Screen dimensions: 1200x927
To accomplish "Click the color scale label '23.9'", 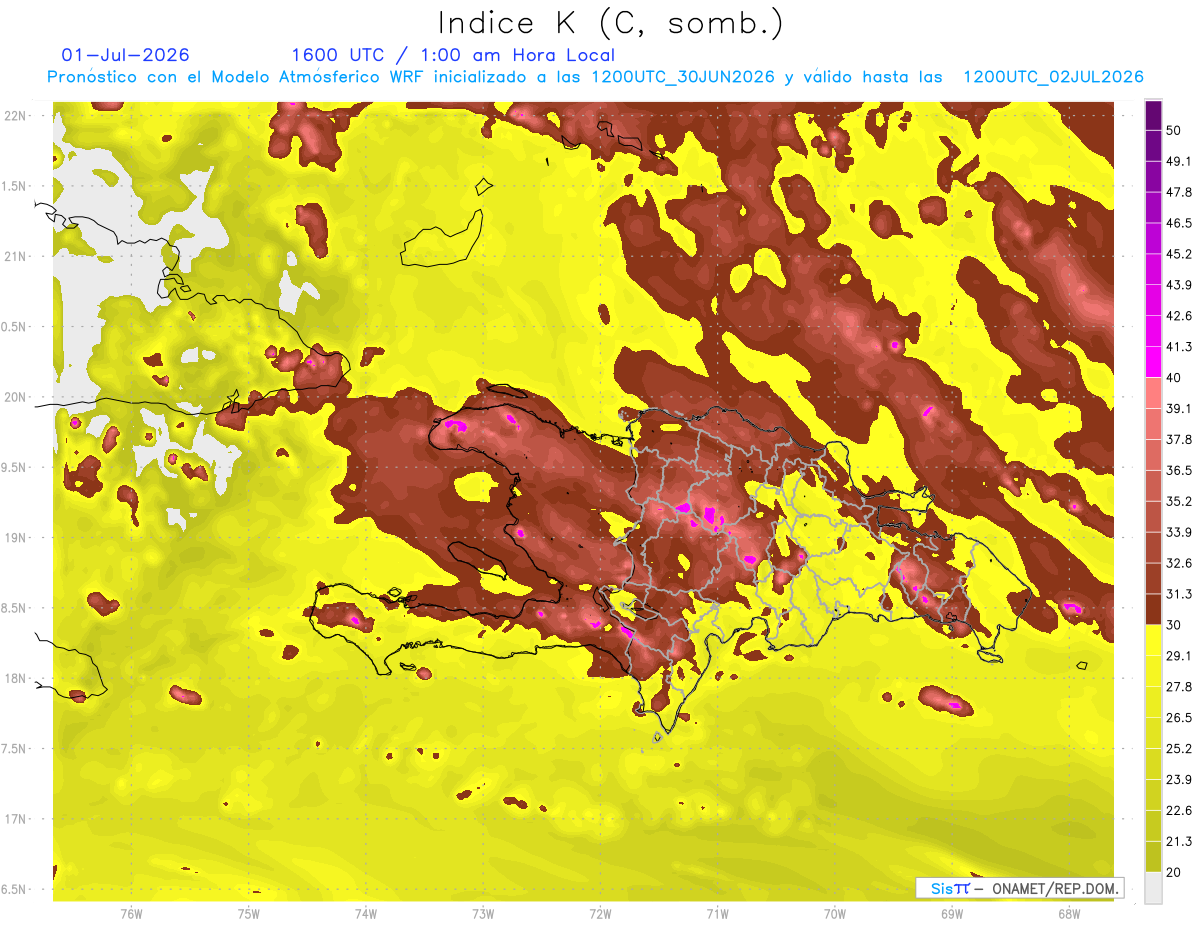I will 1178,780.
